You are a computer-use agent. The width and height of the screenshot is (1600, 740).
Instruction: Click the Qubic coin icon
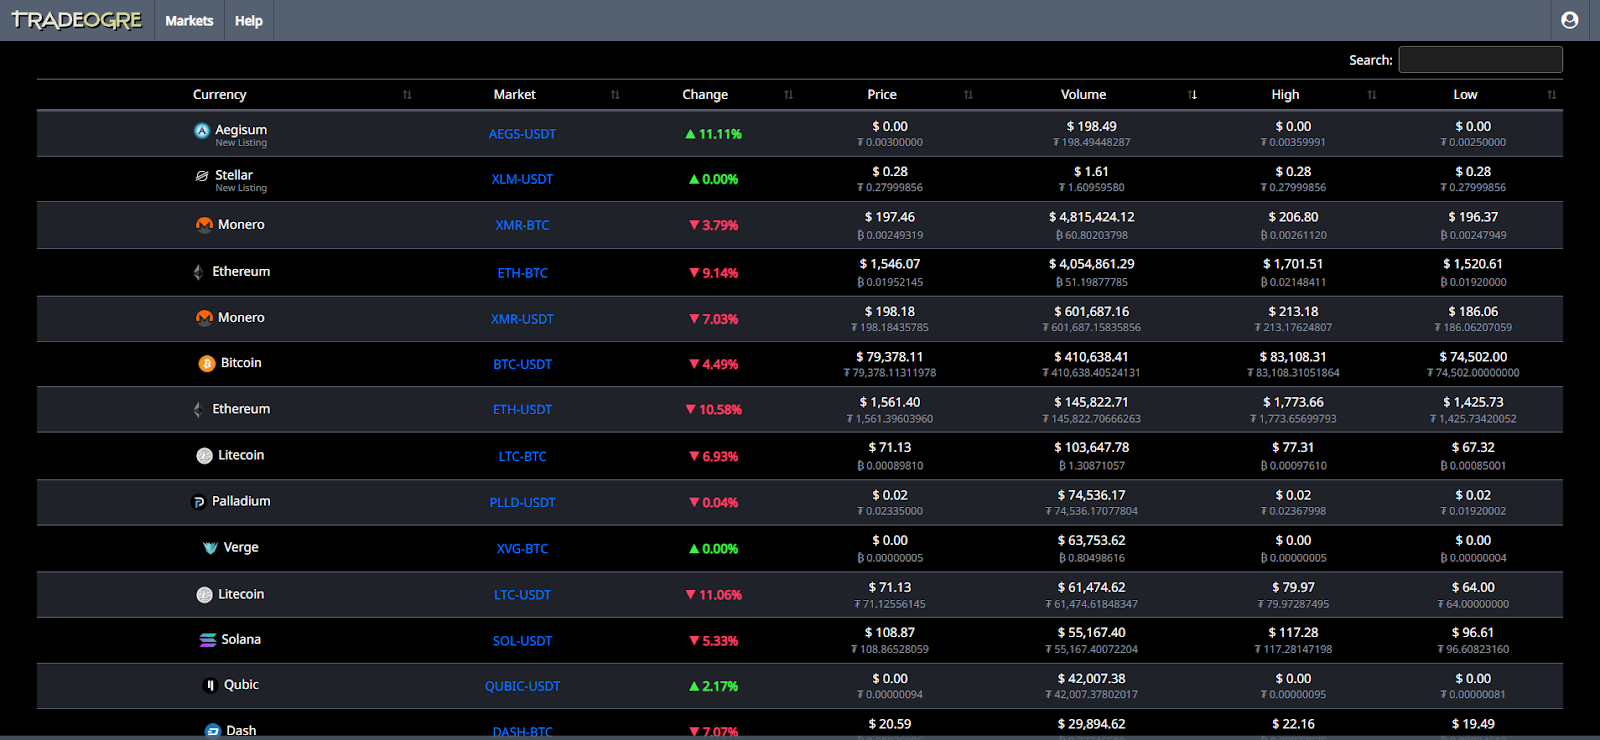[210, 685]
